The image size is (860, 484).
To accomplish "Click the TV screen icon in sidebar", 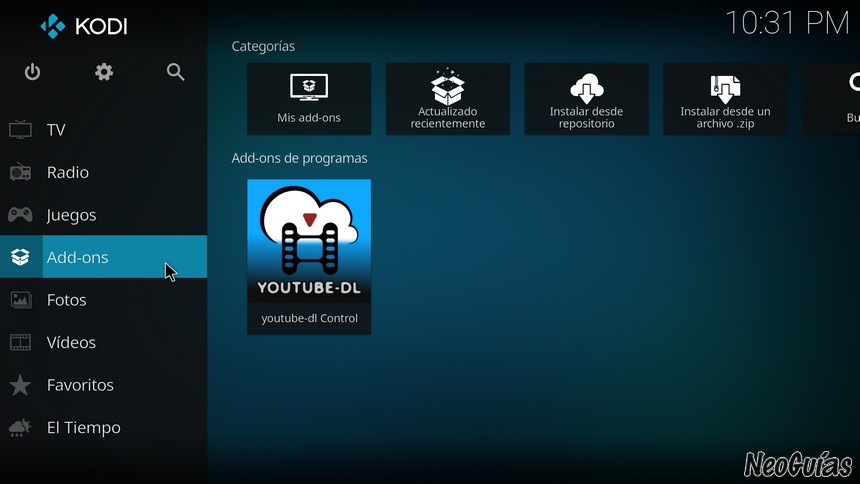I will (x=20, y=130).
